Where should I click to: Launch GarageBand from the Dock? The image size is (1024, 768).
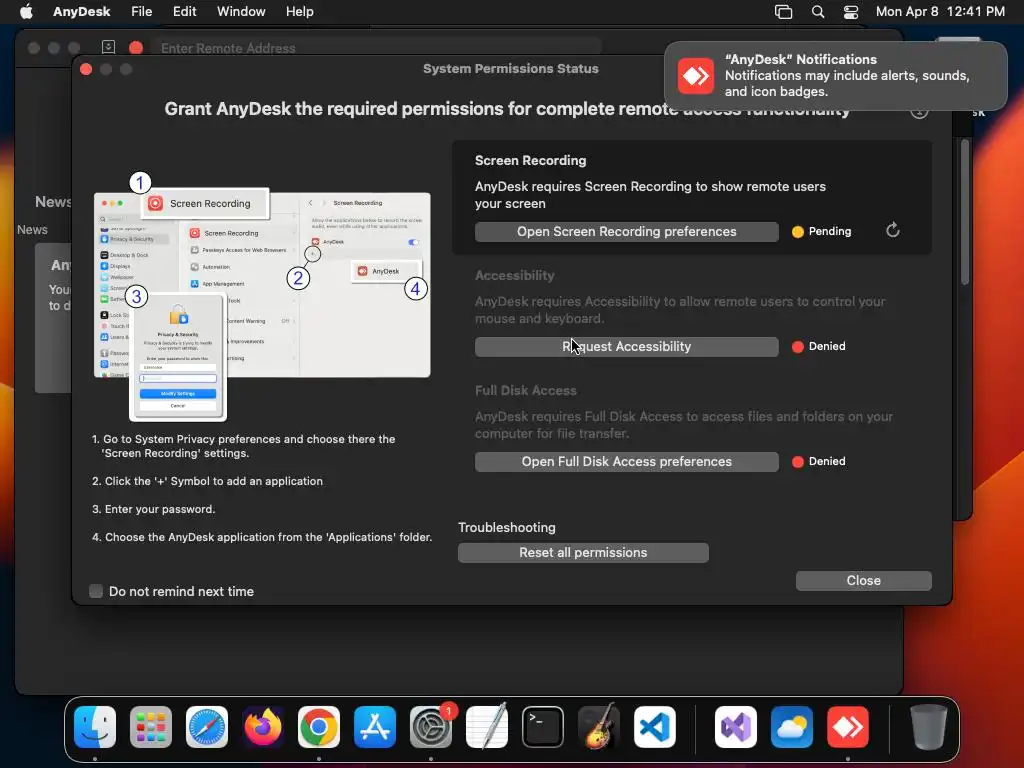pyautogui.click(x=598, y=726)
